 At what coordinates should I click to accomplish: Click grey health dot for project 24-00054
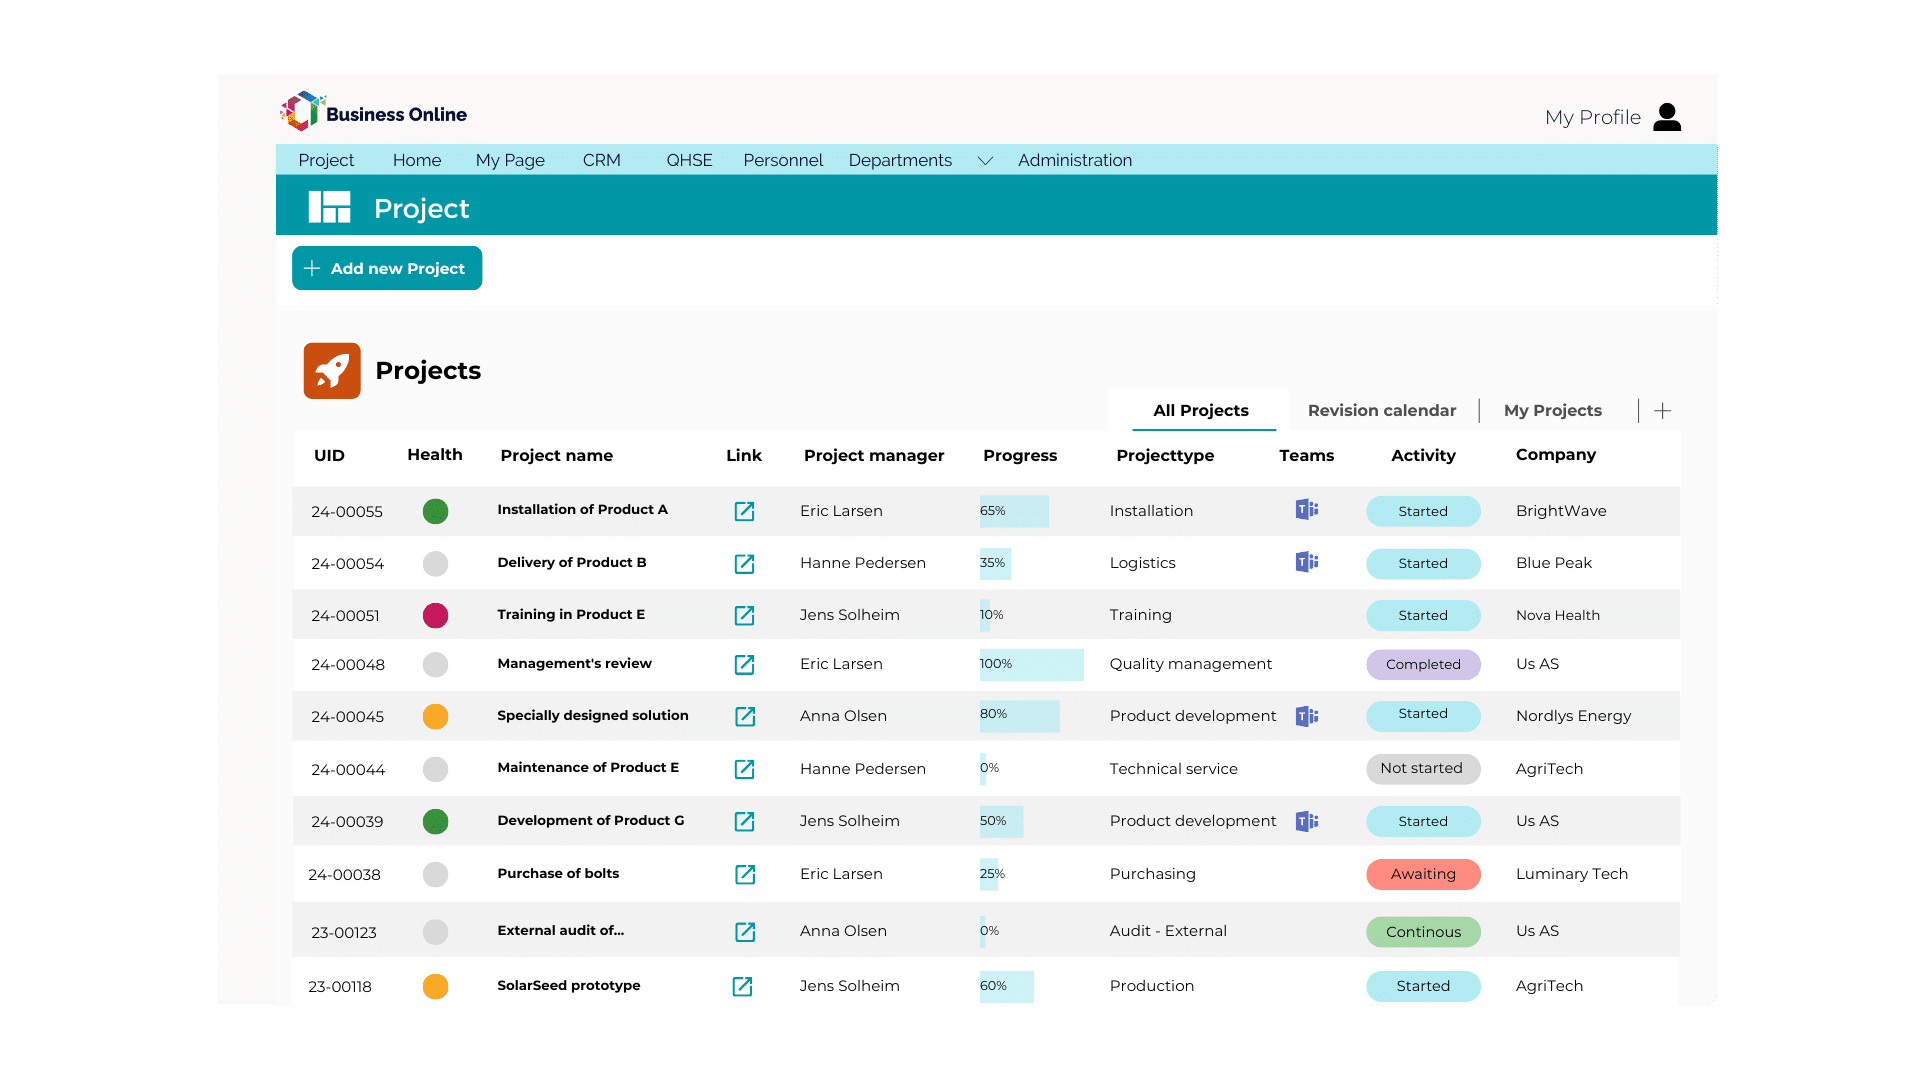435,564
